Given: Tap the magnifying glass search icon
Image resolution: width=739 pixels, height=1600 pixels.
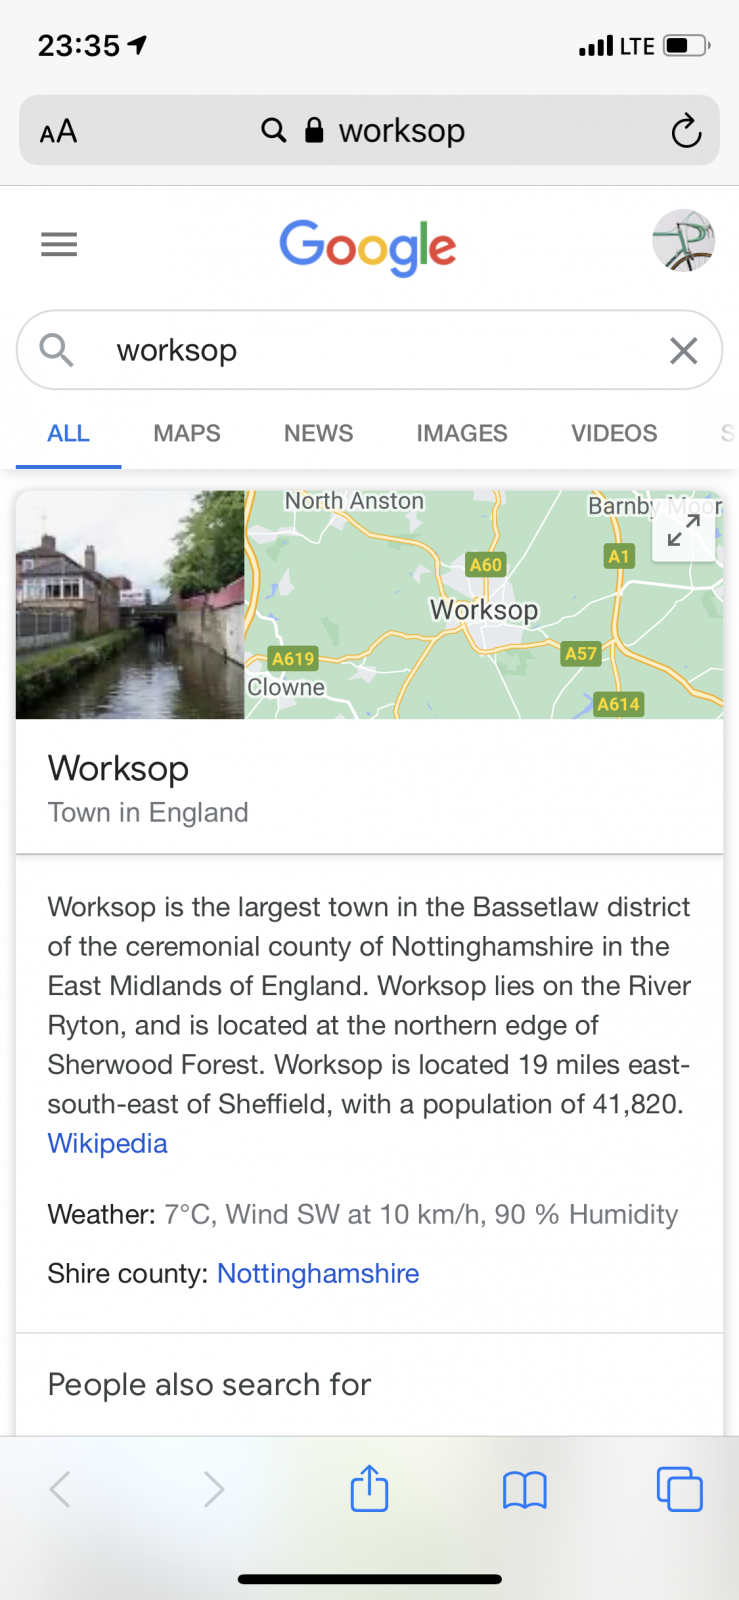Looking at the screenshot, I should point(56,350).
